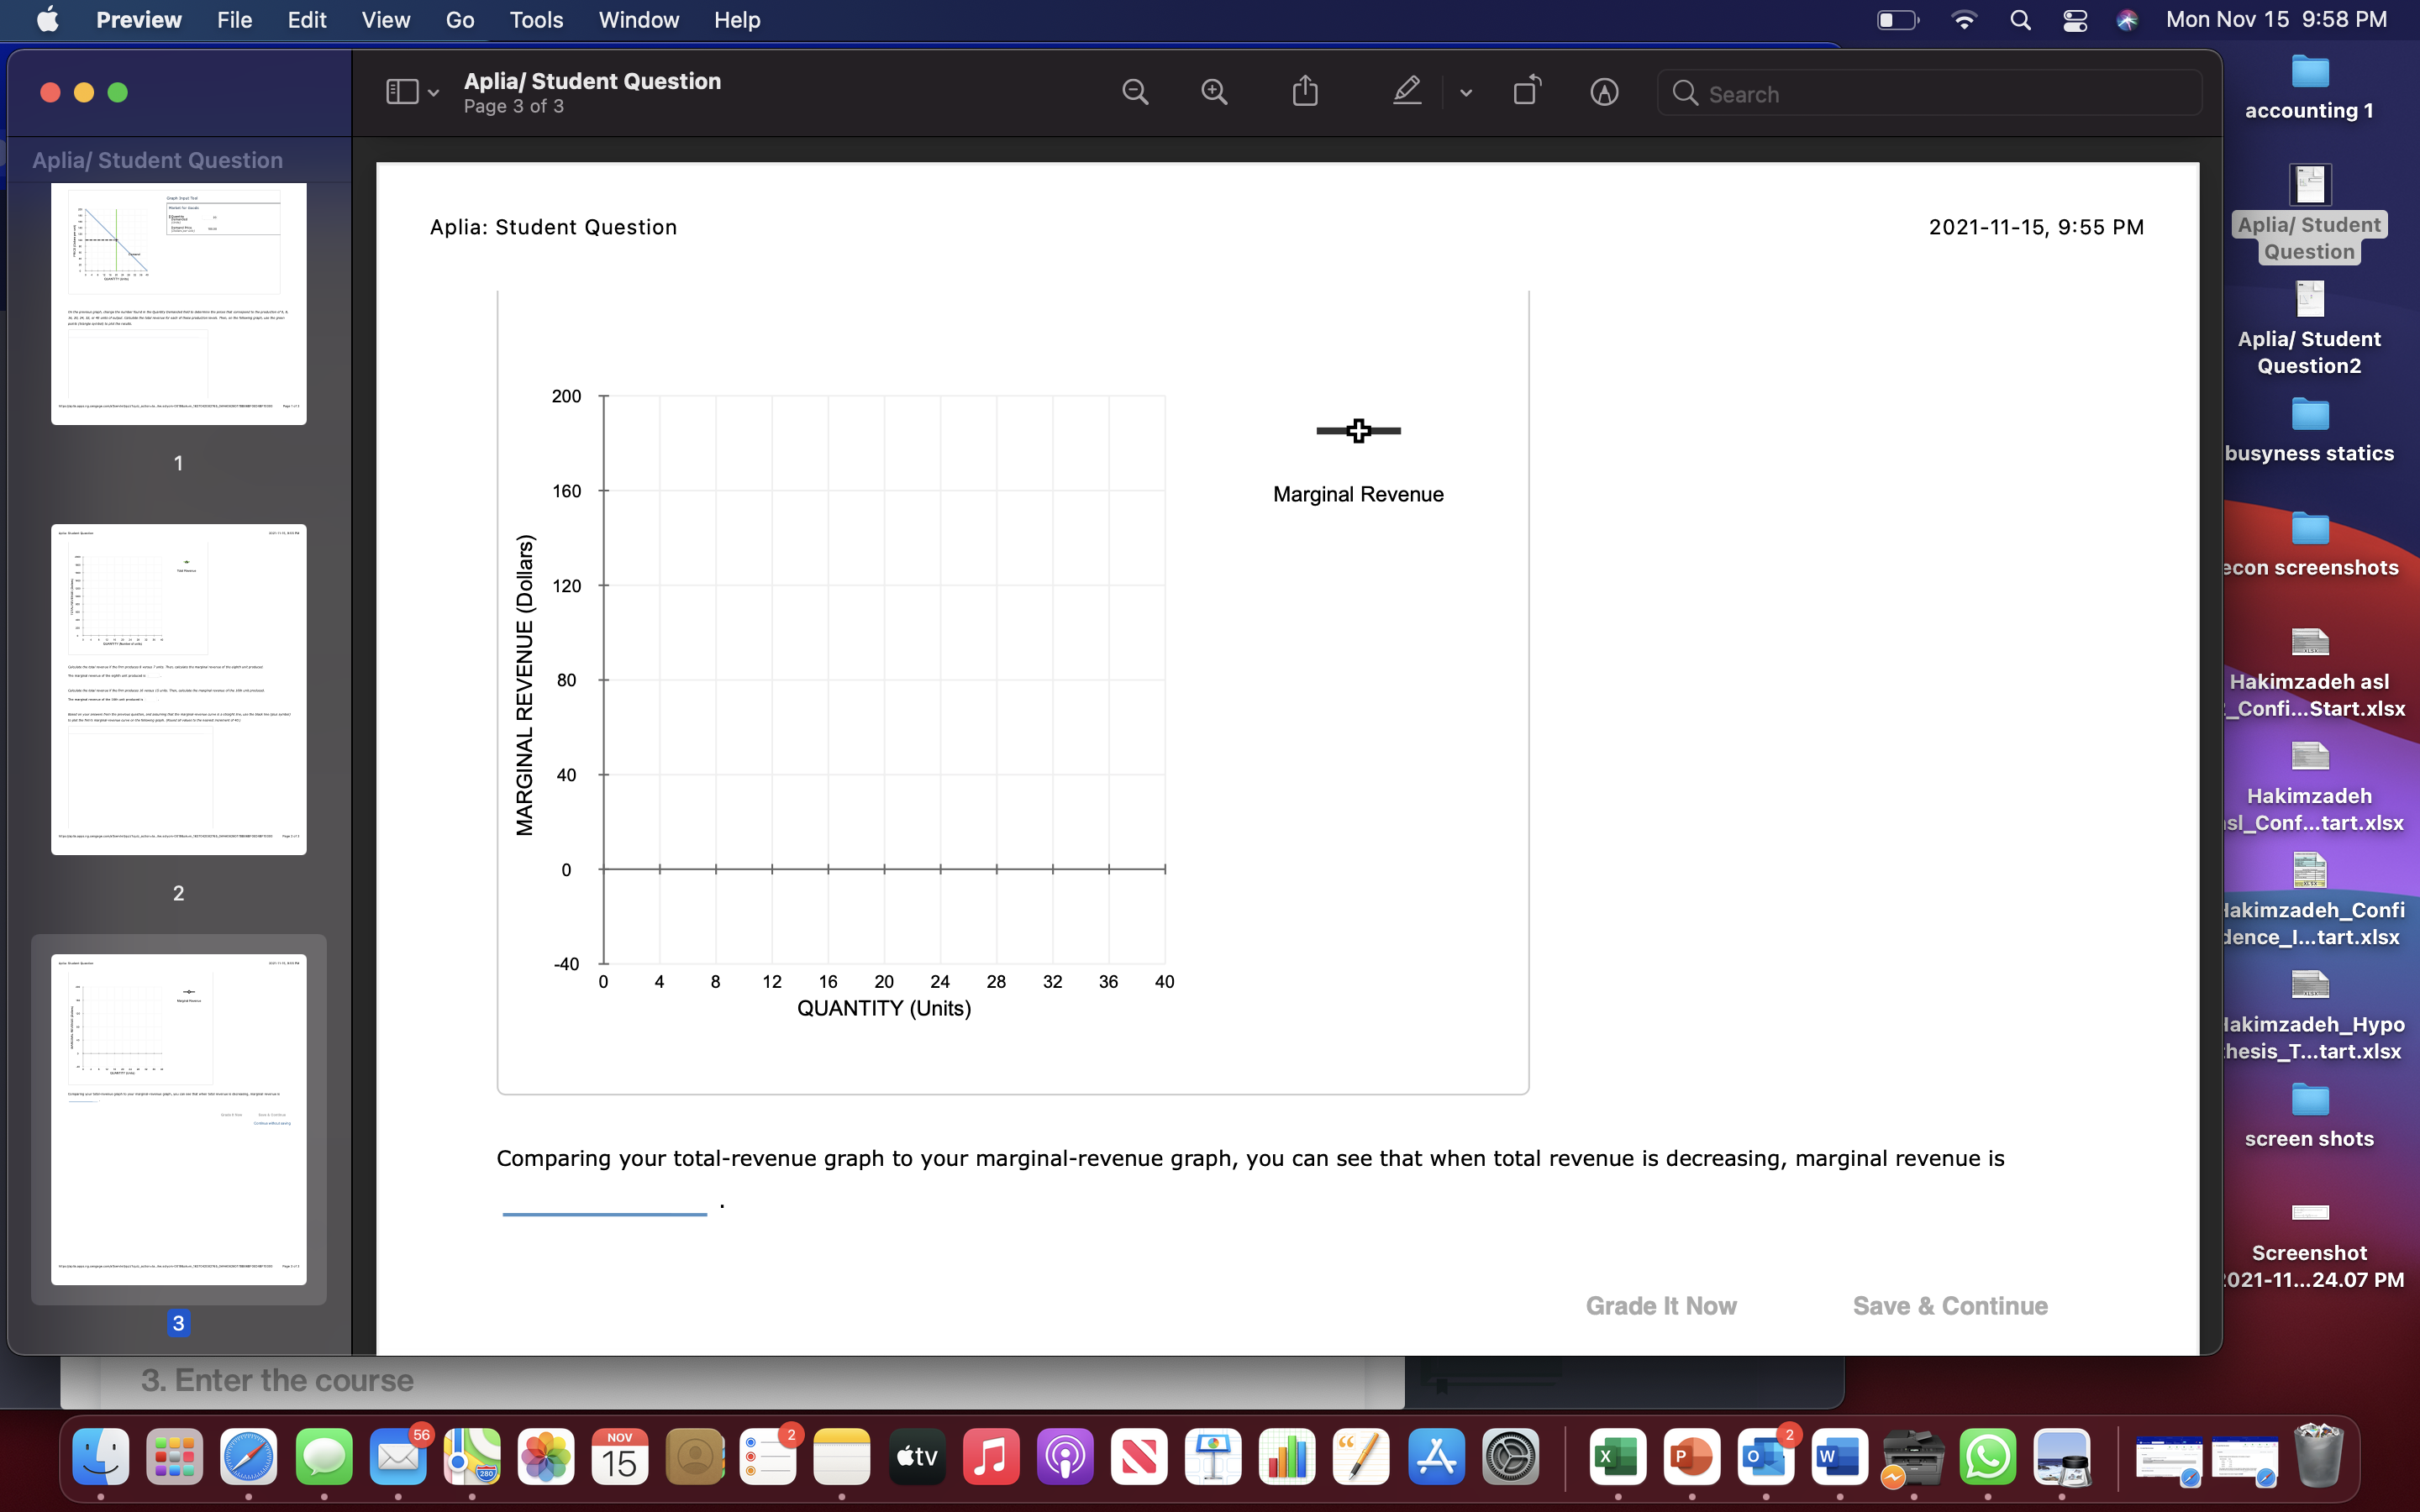Click the Save & Continue link
Image resolution: width=2420 pixels, height=1512 pixels.
(1949, 1305)
